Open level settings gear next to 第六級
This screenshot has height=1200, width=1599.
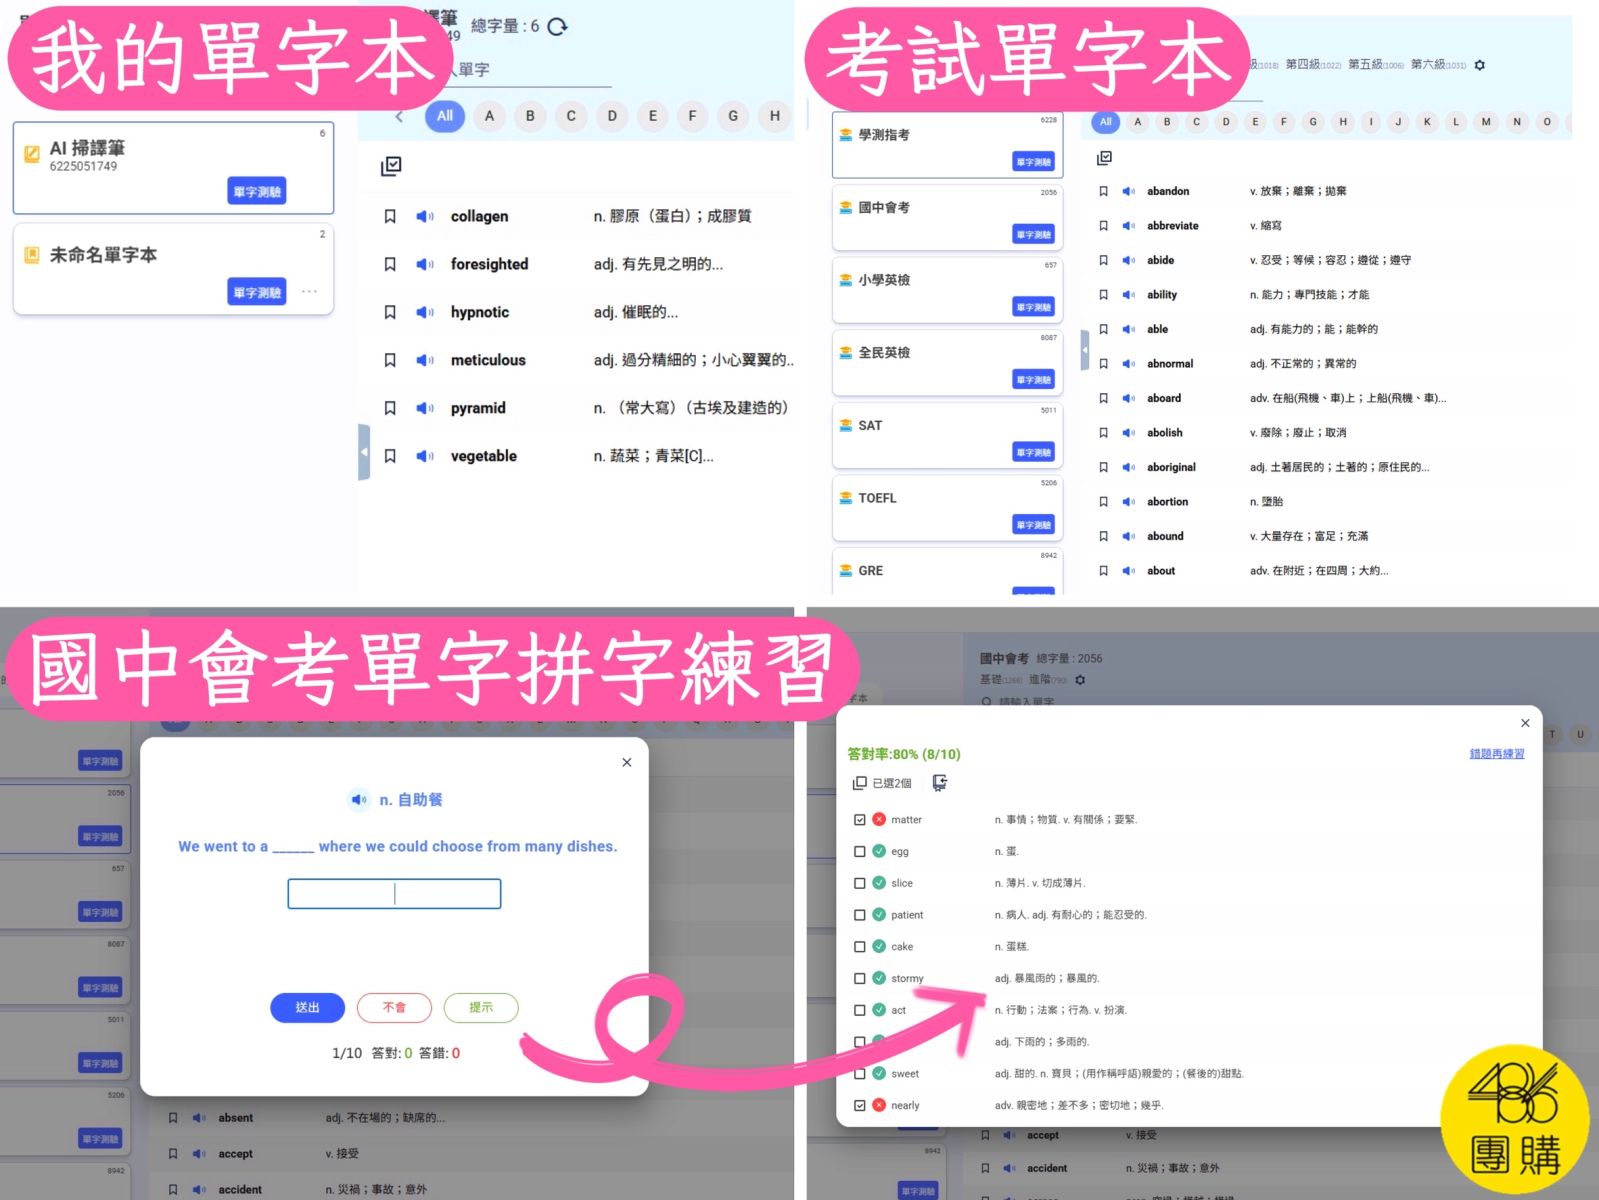click(x=1480, y=65)
